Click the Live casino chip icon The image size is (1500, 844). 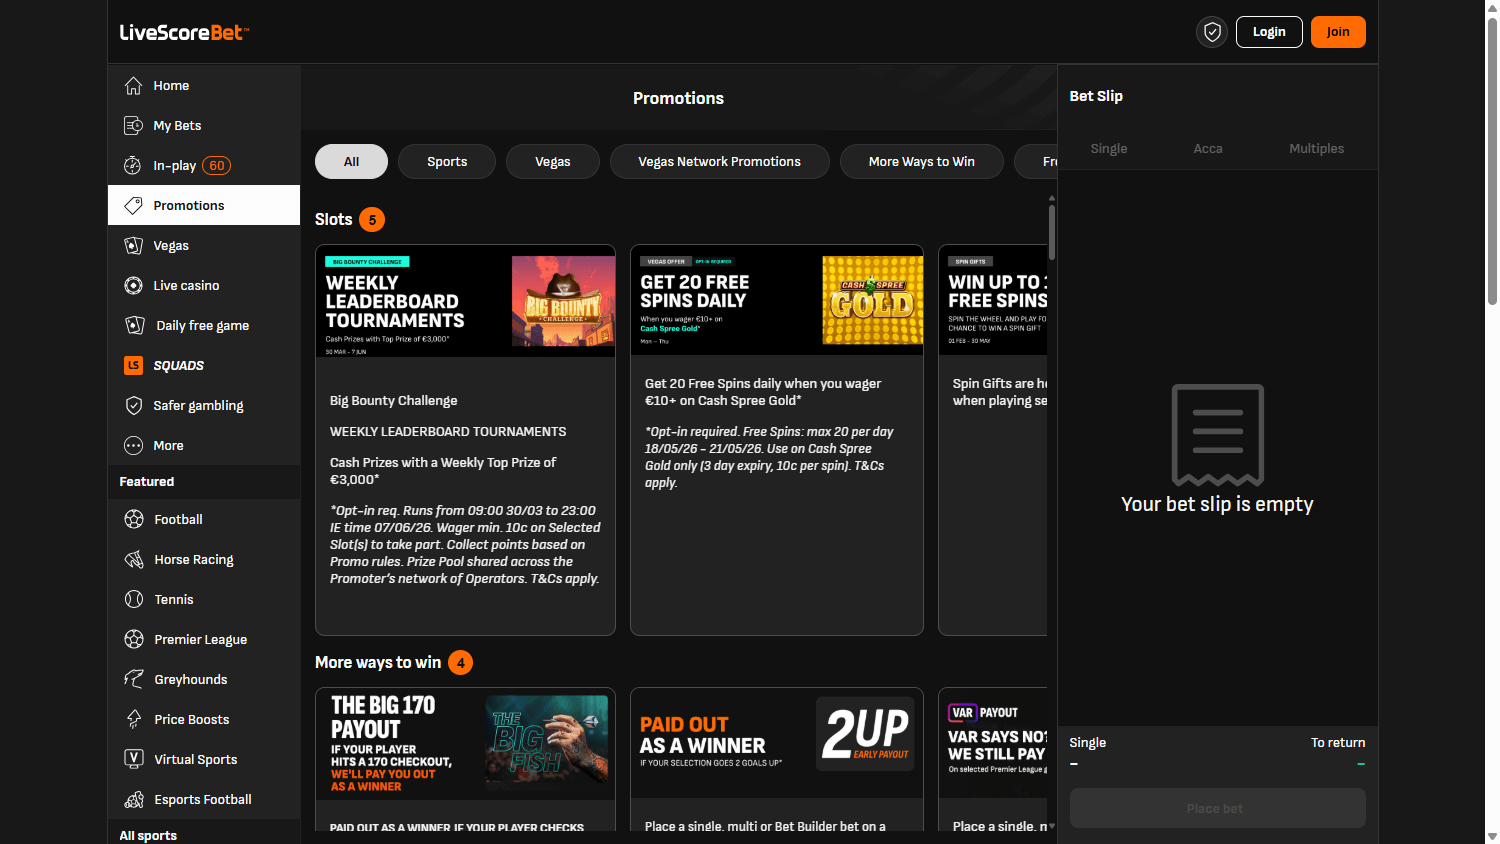[x=133, y=285]
